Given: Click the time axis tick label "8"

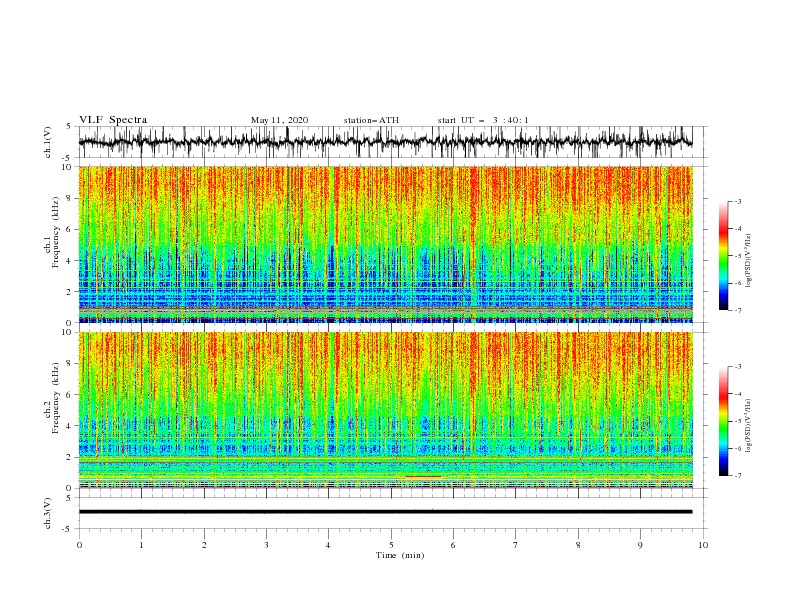Looking at the screenshot, I should coord(578,545).
